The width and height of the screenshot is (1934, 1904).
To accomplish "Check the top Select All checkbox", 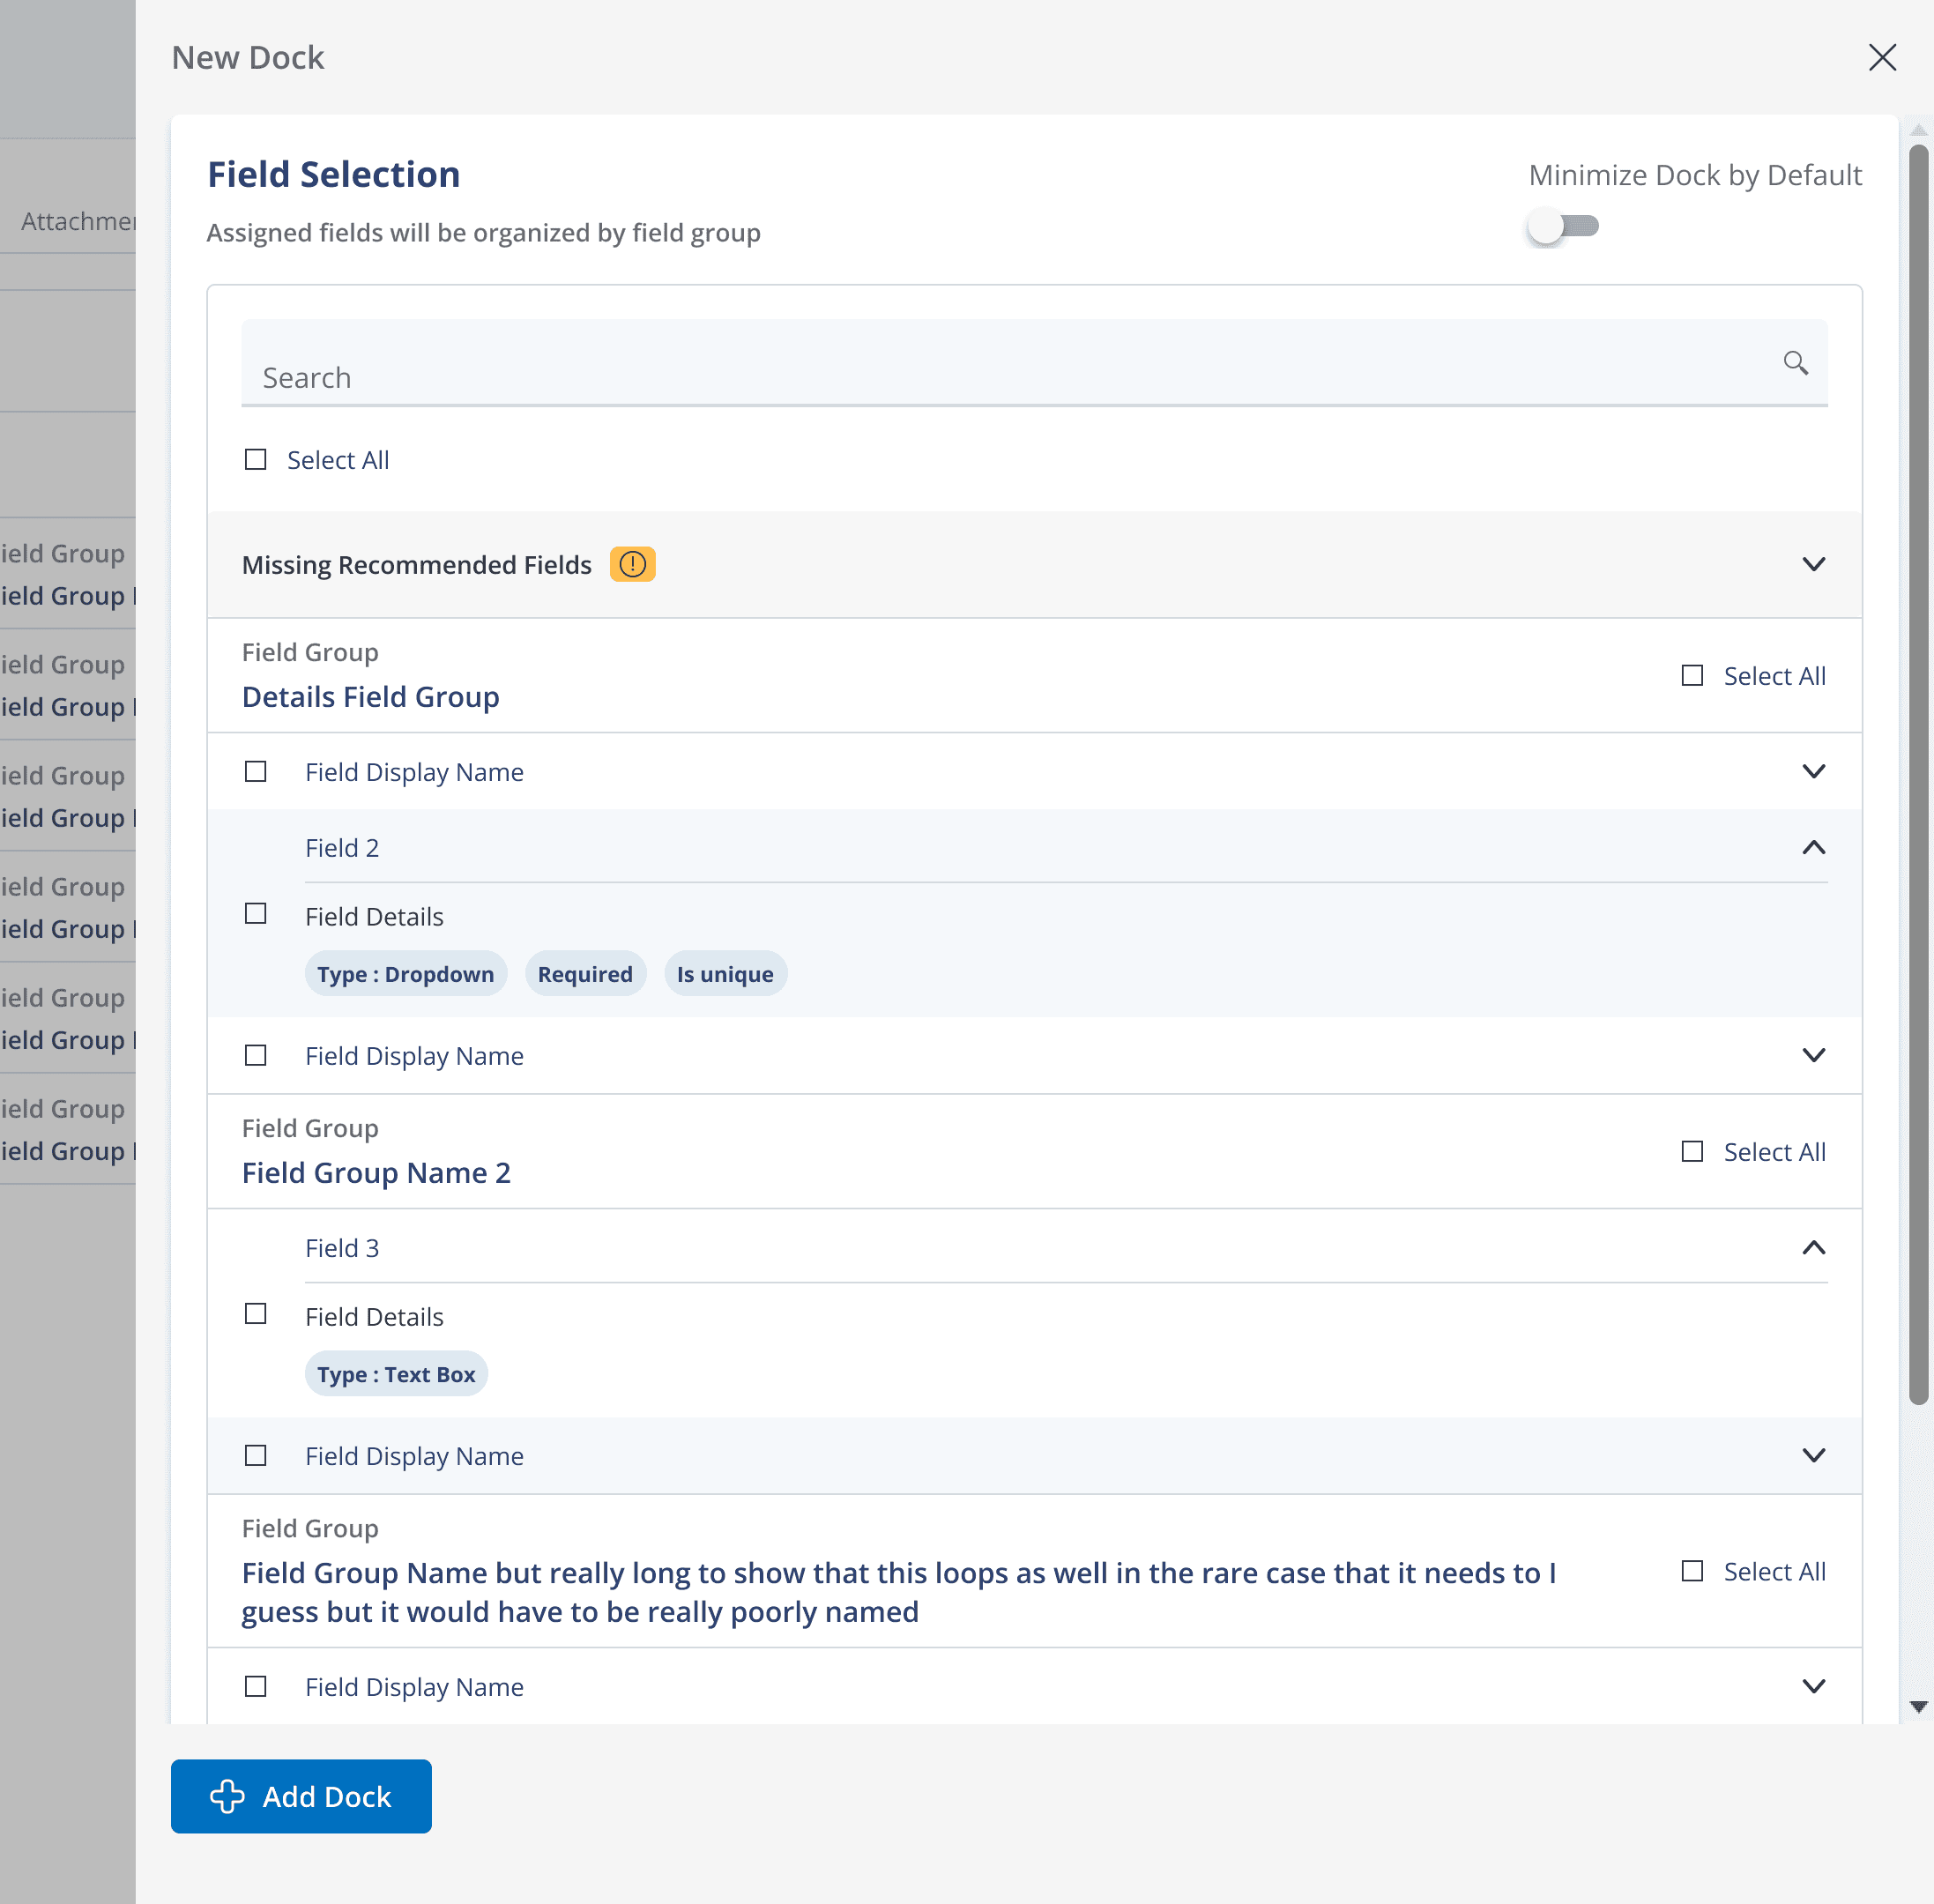I will click(256, 460).
